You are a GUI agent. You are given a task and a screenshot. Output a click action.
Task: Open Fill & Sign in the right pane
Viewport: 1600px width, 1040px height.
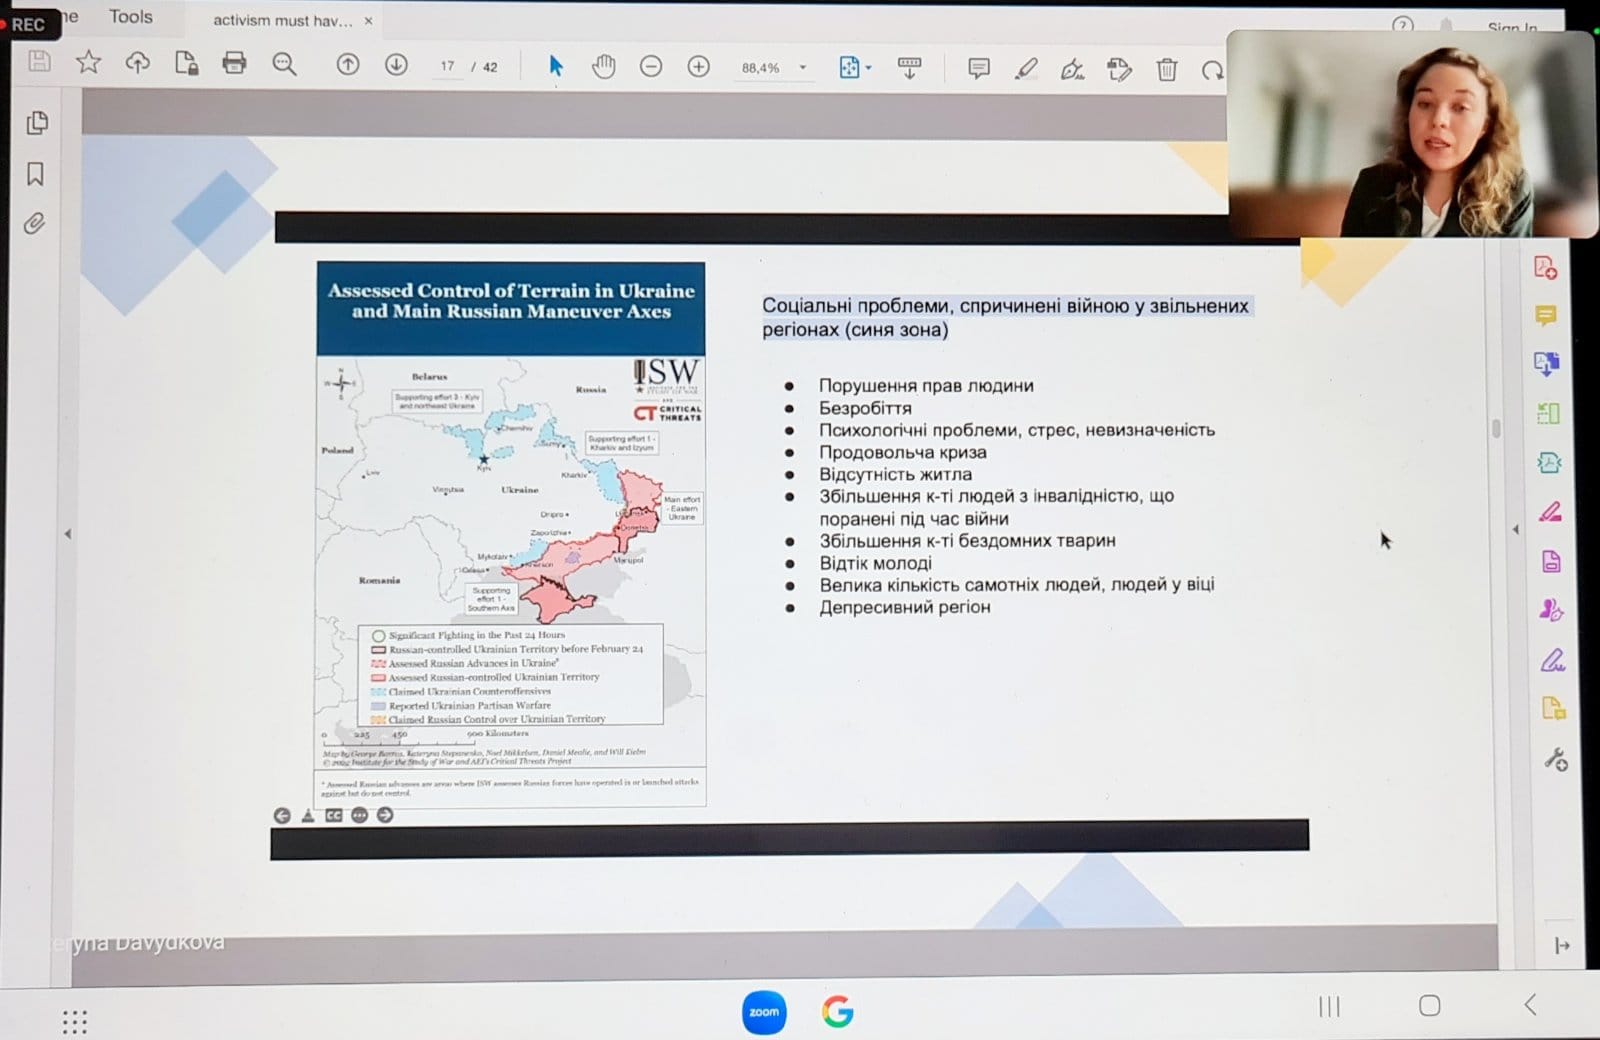1552,660
